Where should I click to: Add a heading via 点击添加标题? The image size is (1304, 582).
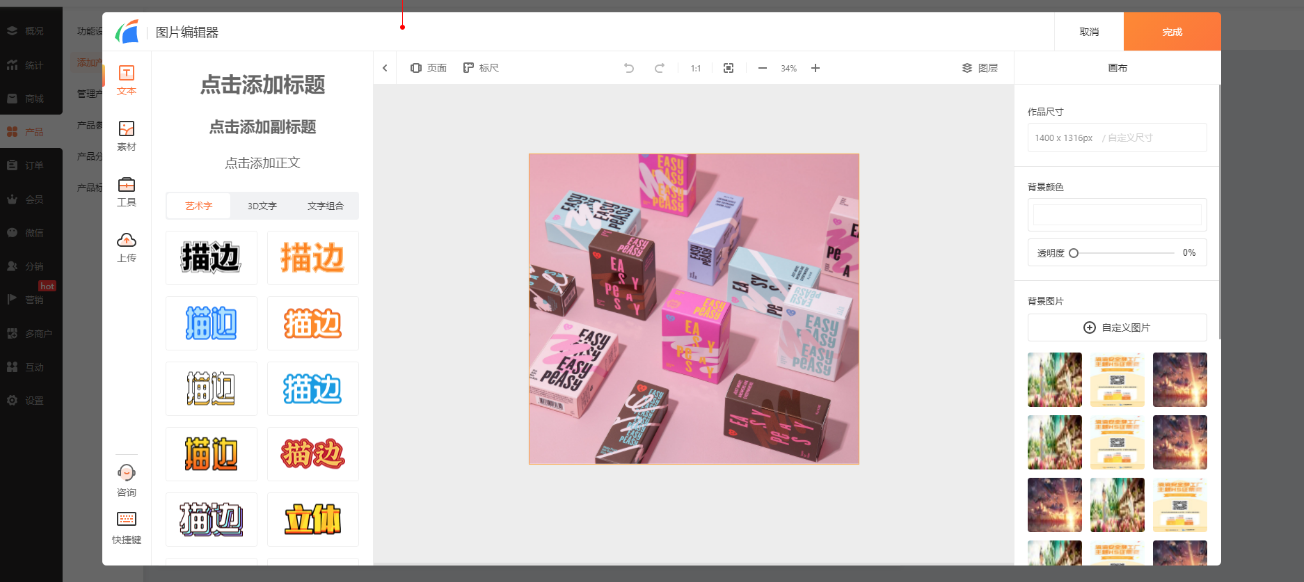coord(263,85)
